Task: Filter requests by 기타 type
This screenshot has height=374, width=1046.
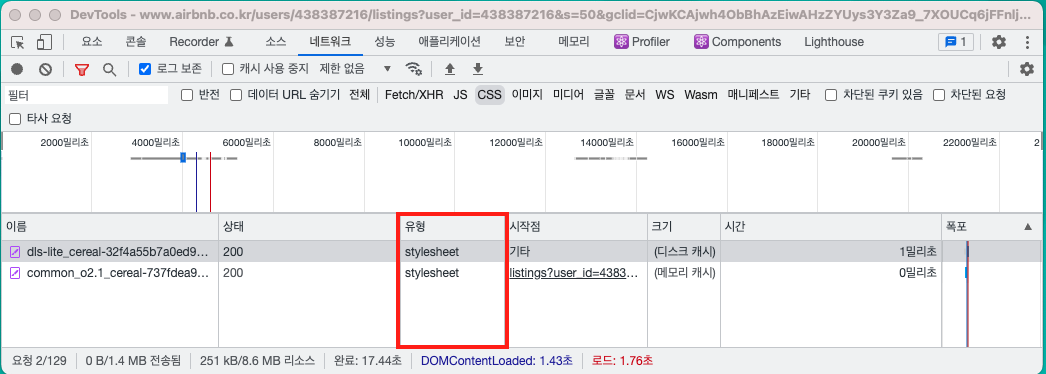Action: click(x=800, y=95)
